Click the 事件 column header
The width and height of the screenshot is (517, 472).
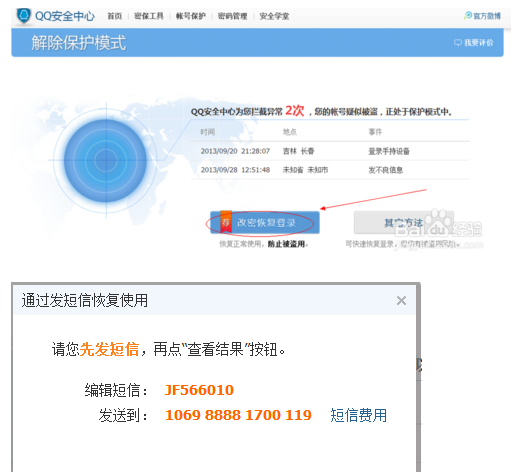click(375, 132)
